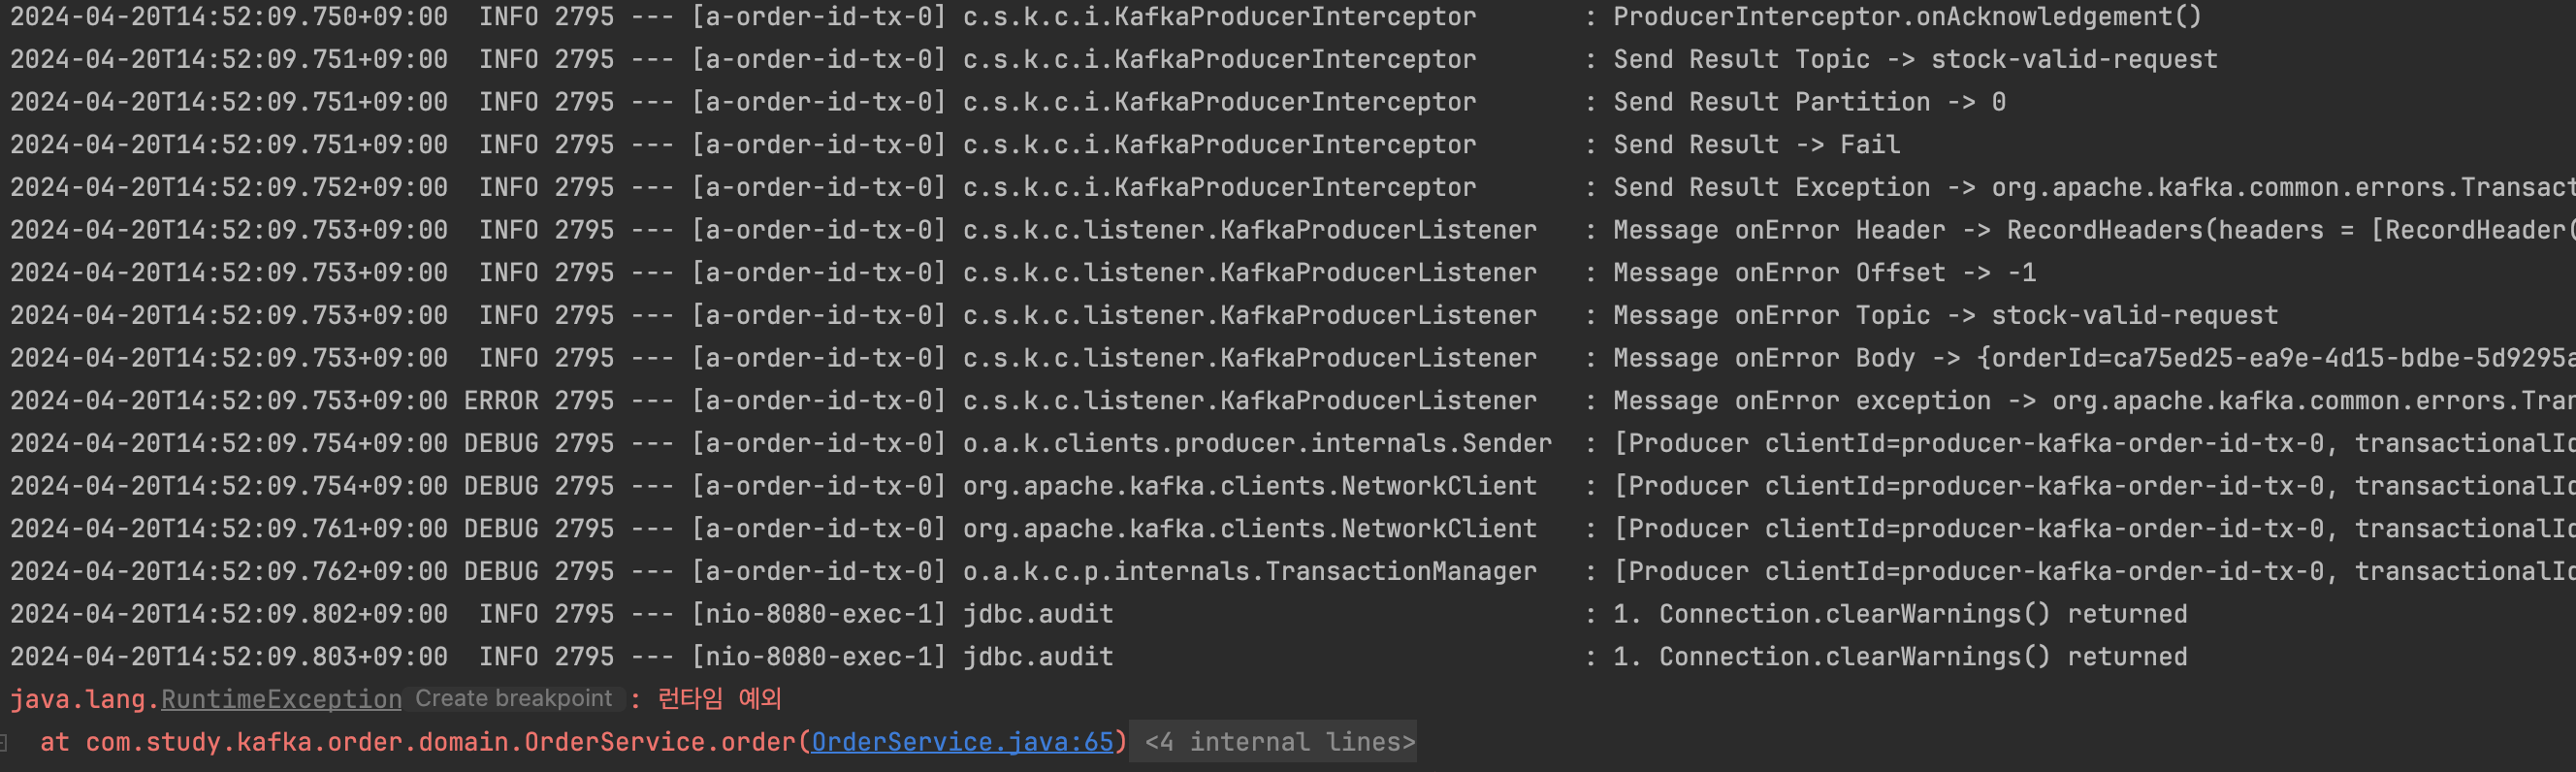This screenshot has height=772, width=2576.
Task: Click the 'Message onError Topic' log message
Action: 1945,316
